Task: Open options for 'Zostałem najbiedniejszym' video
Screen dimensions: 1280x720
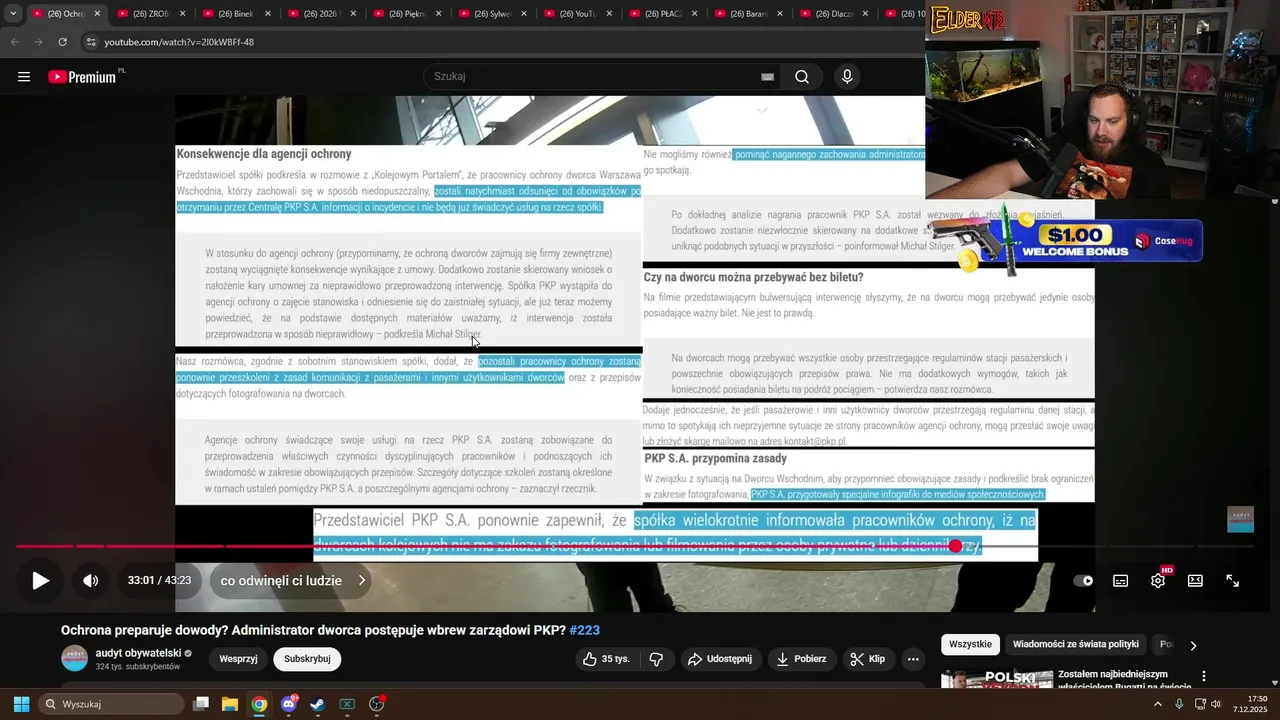Action: point(1204,677)
